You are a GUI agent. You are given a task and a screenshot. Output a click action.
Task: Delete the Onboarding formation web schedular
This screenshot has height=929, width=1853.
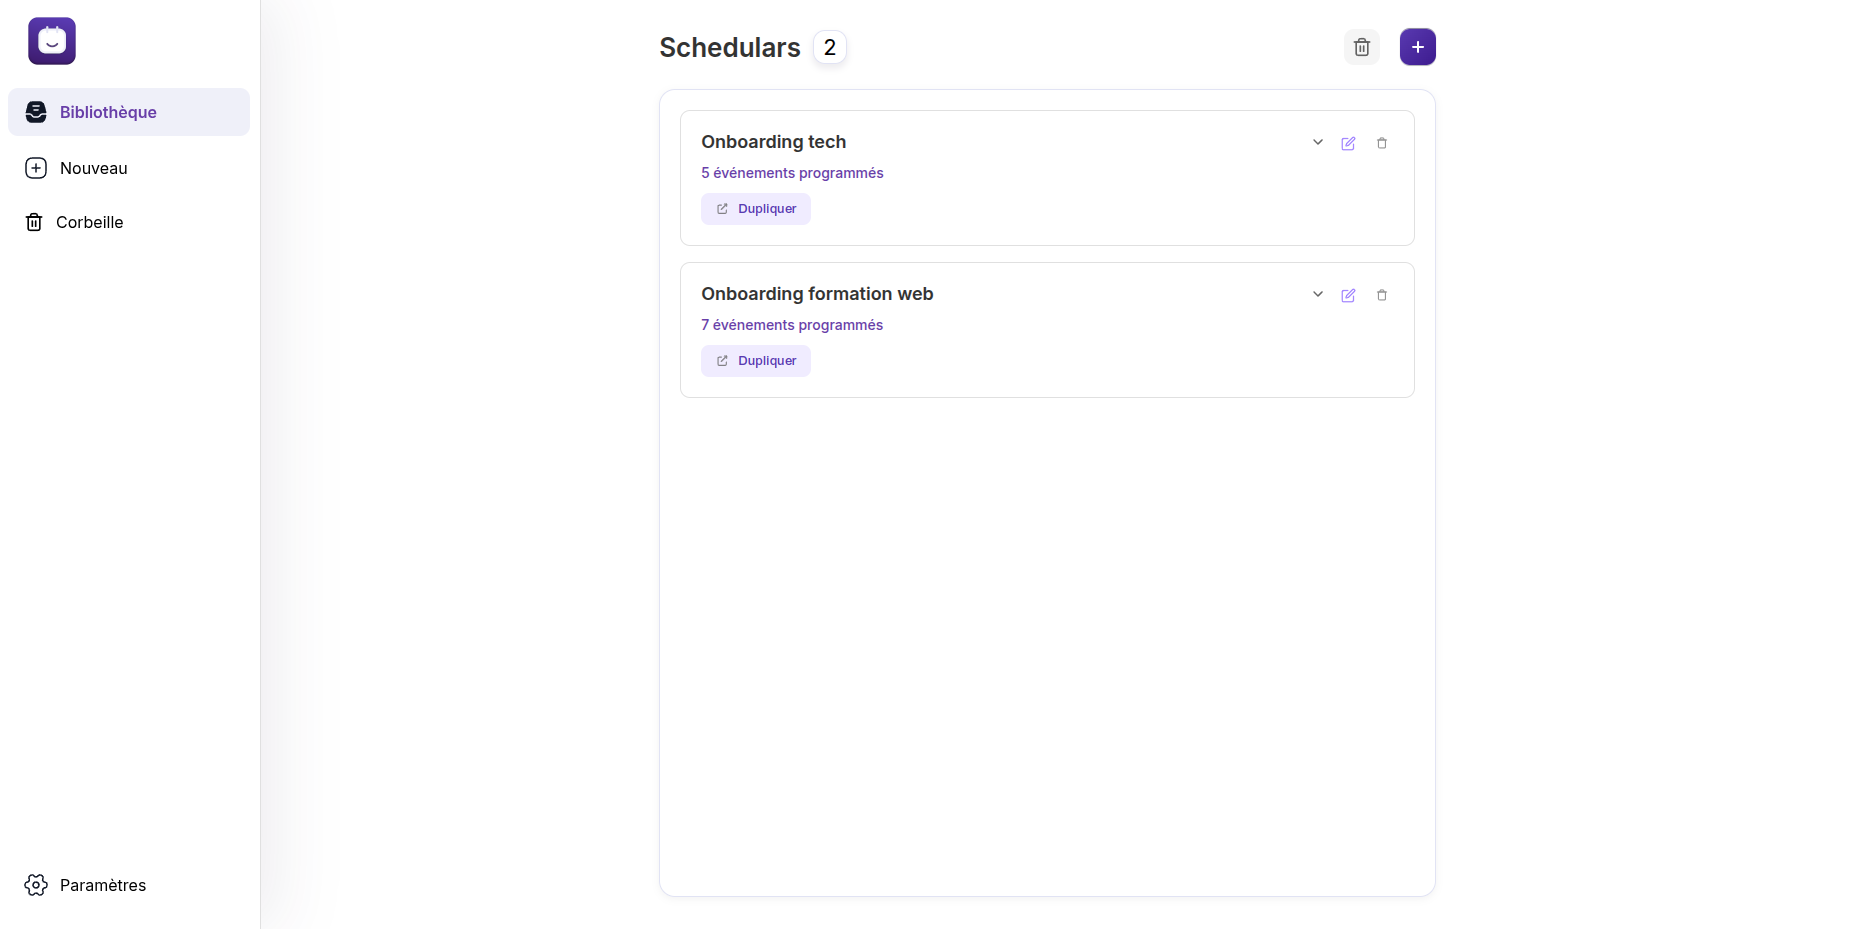(x=1382, y=295)
